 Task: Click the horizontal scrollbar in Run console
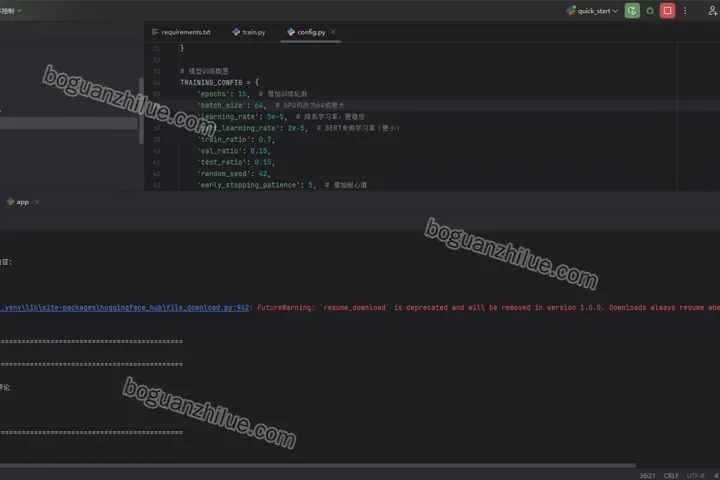(318, 465)
